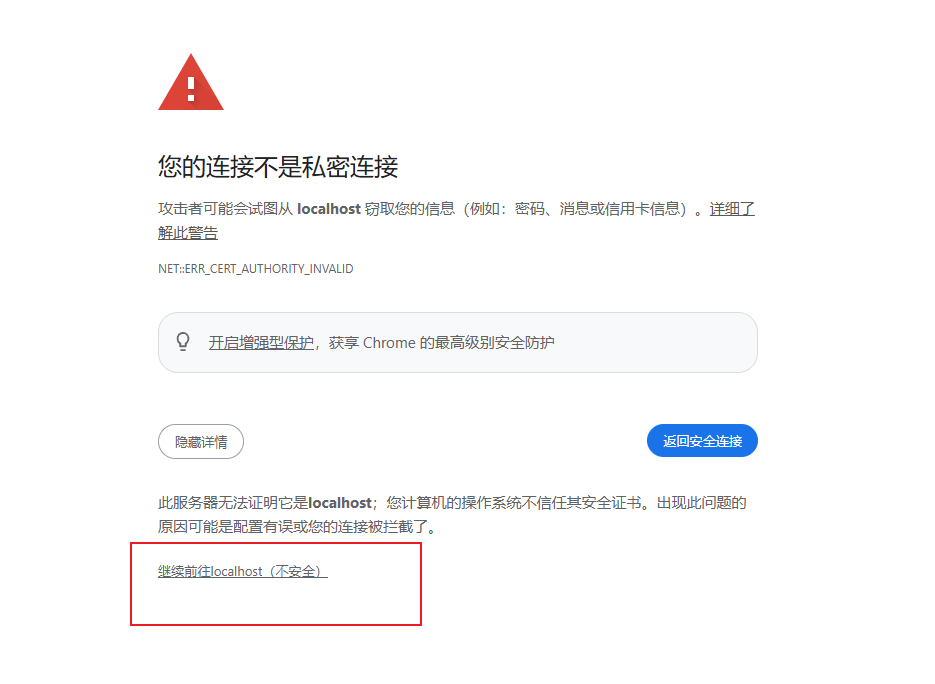The width and height of the screenshot is (935, 684).
Task: Click the text 您计算机的操作系统不信任其安全证书
Action: coord(513,503)
